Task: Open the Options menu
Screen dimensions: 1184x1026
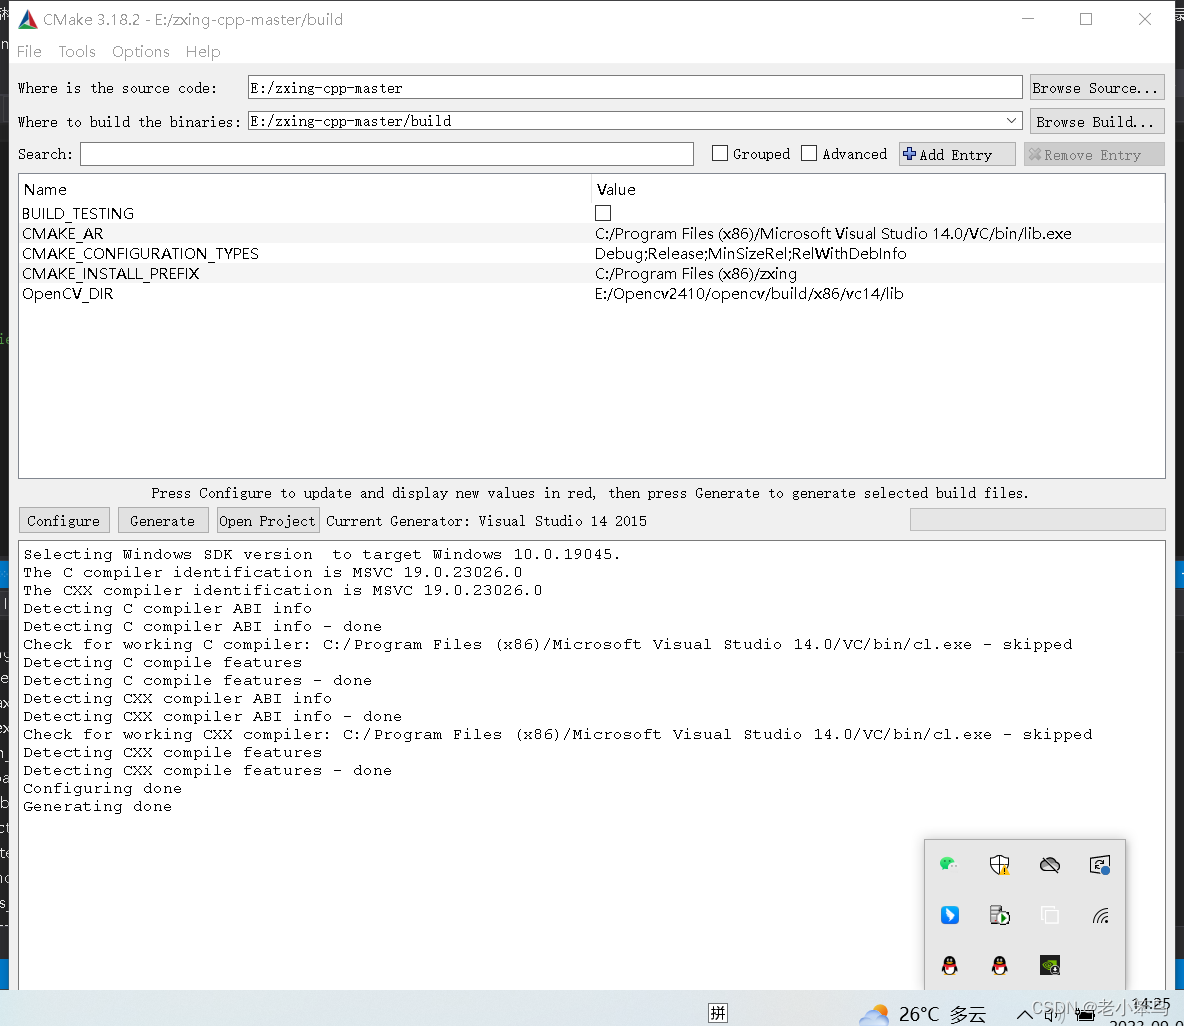Action: pyautogui.click(x=140, y=52)
